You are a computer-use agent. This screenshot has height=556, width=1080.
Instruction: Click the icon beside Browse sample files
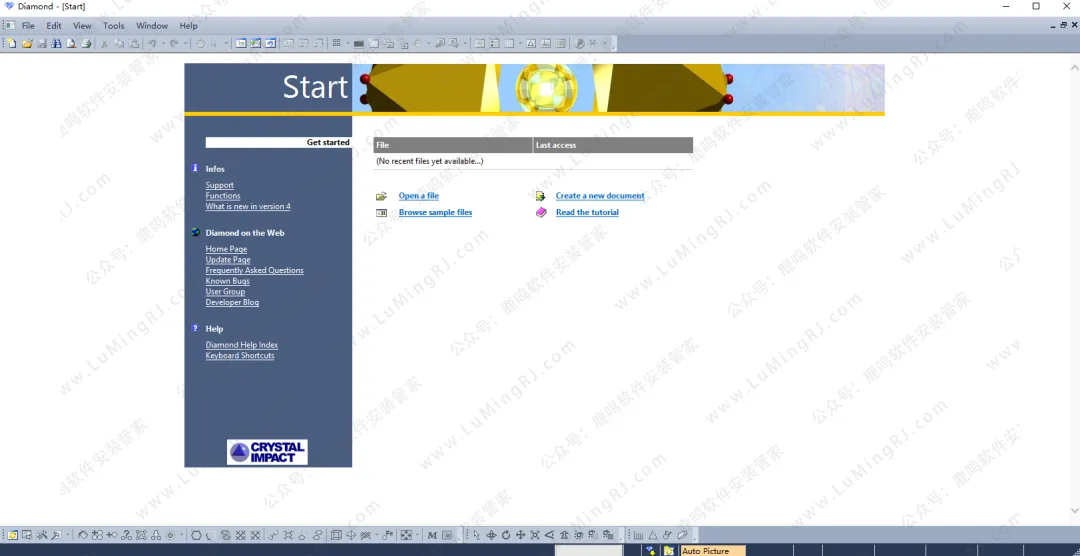pyautogui.click(x=381, y=213)
